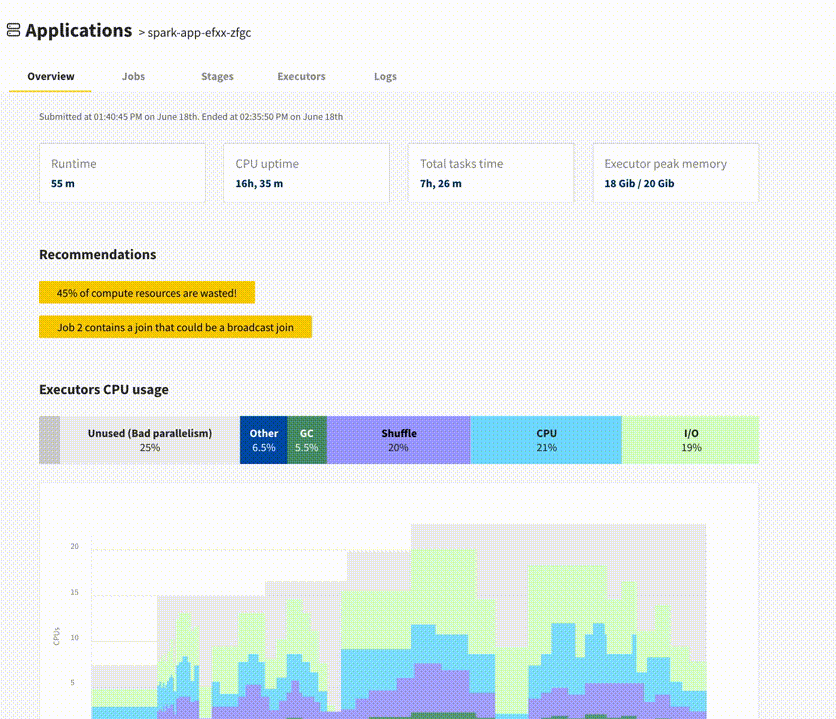Open the Stages tab
The width and height of the screenshot is (836, 719).
click(x=217, y=76)
